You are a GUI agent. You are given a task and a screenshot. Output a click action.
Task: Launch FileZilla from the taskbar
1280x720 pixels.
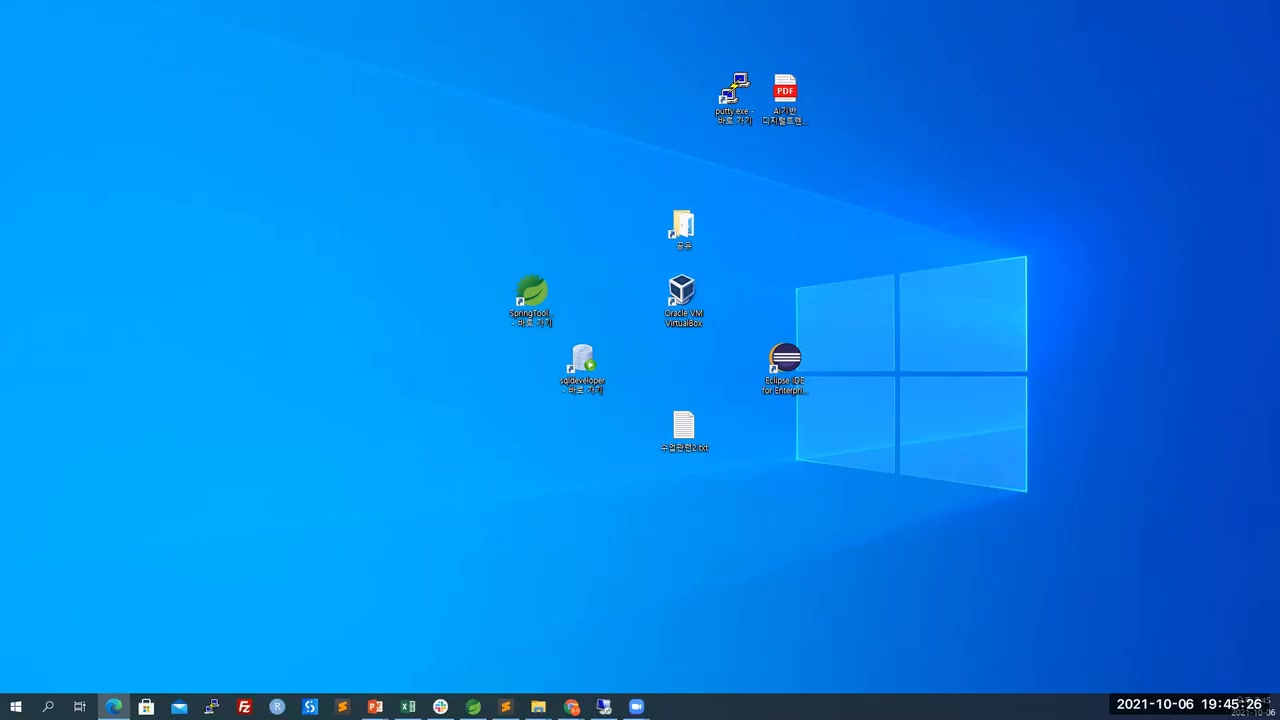click(x=244, y=707)
